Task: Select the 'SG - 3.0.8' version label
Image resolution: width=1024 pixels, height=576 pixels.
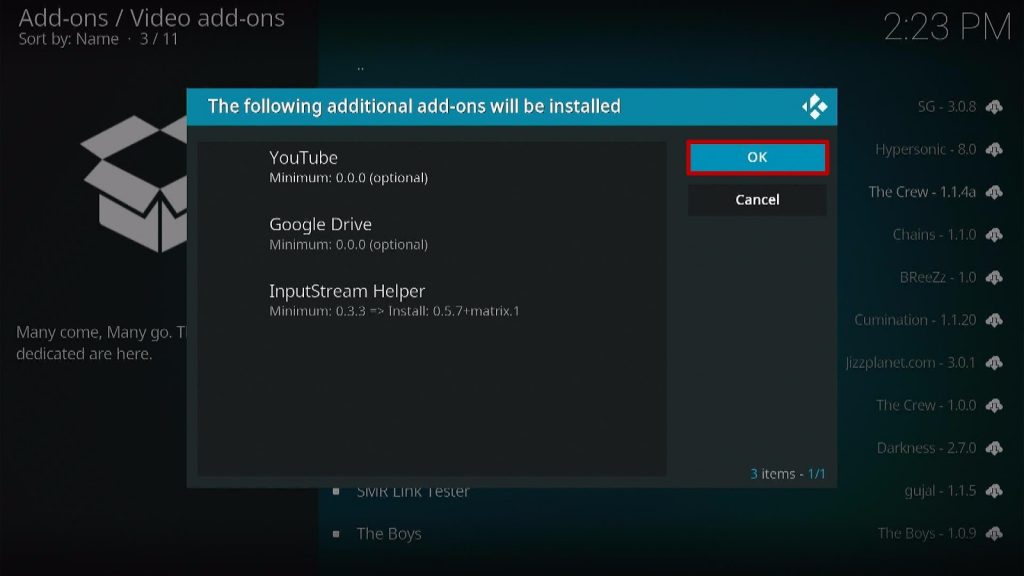Action: click(x=946, y=106)
